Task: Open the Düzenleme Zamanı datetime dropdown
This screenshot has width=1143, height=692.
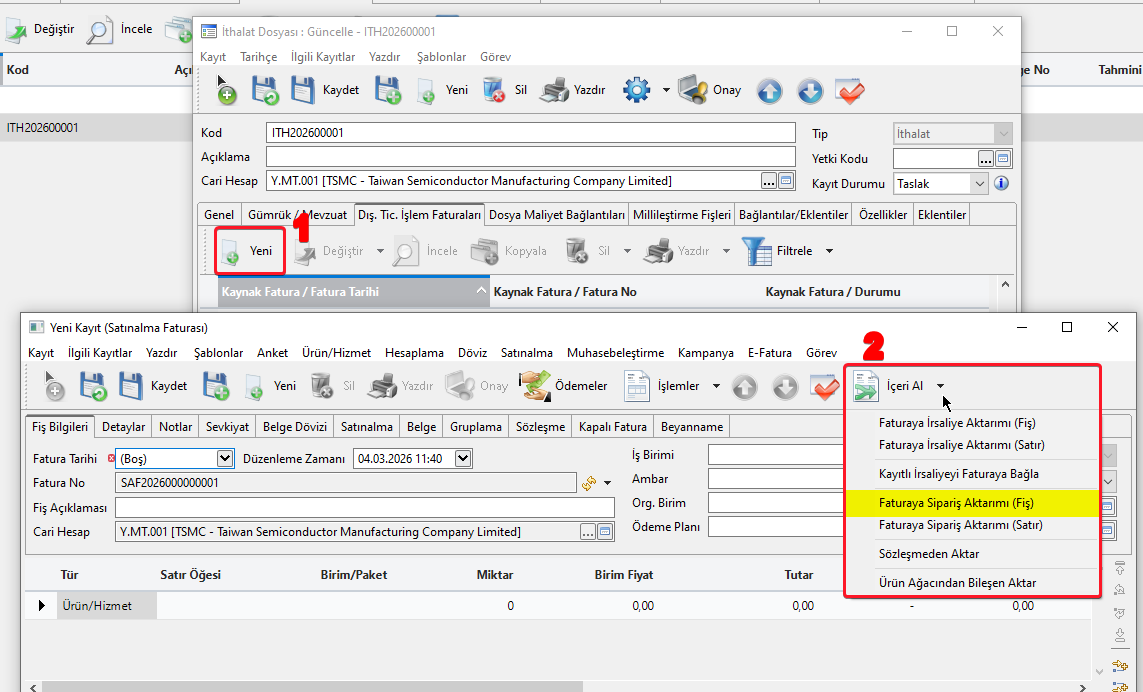Action: (462, 459)
